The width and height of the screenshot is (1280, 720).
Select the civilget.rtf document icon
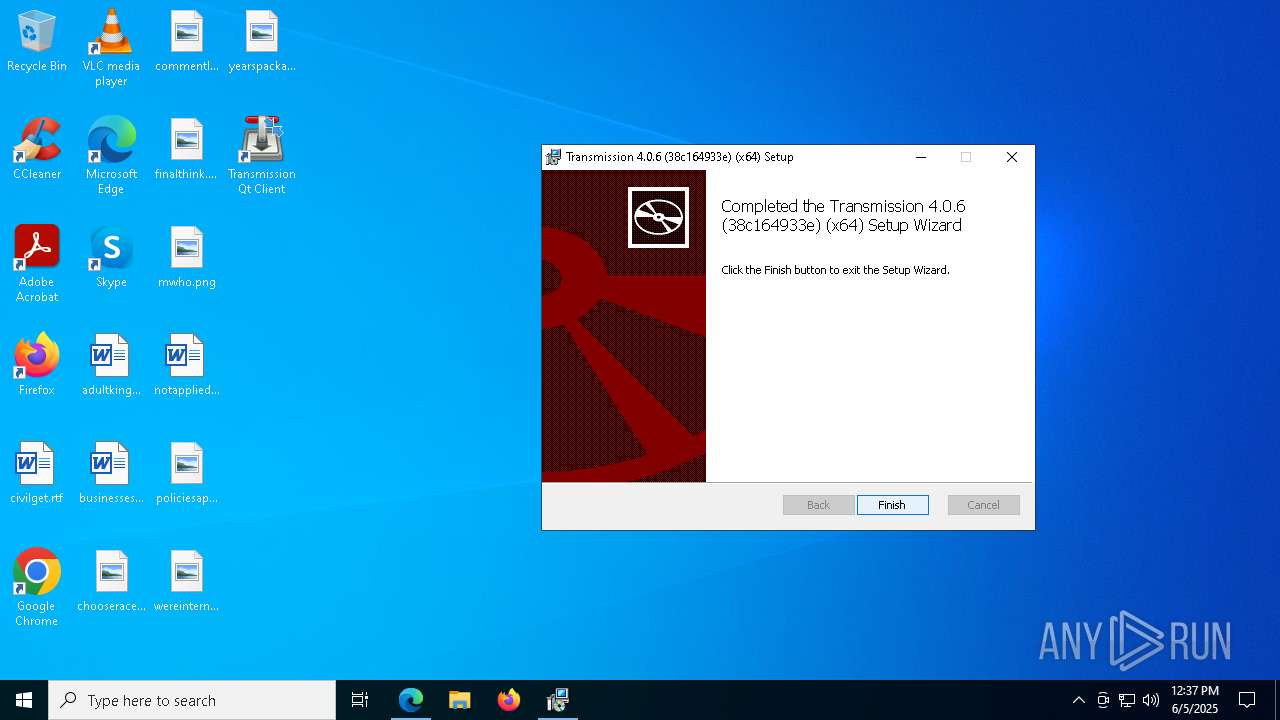pos(37,474)
